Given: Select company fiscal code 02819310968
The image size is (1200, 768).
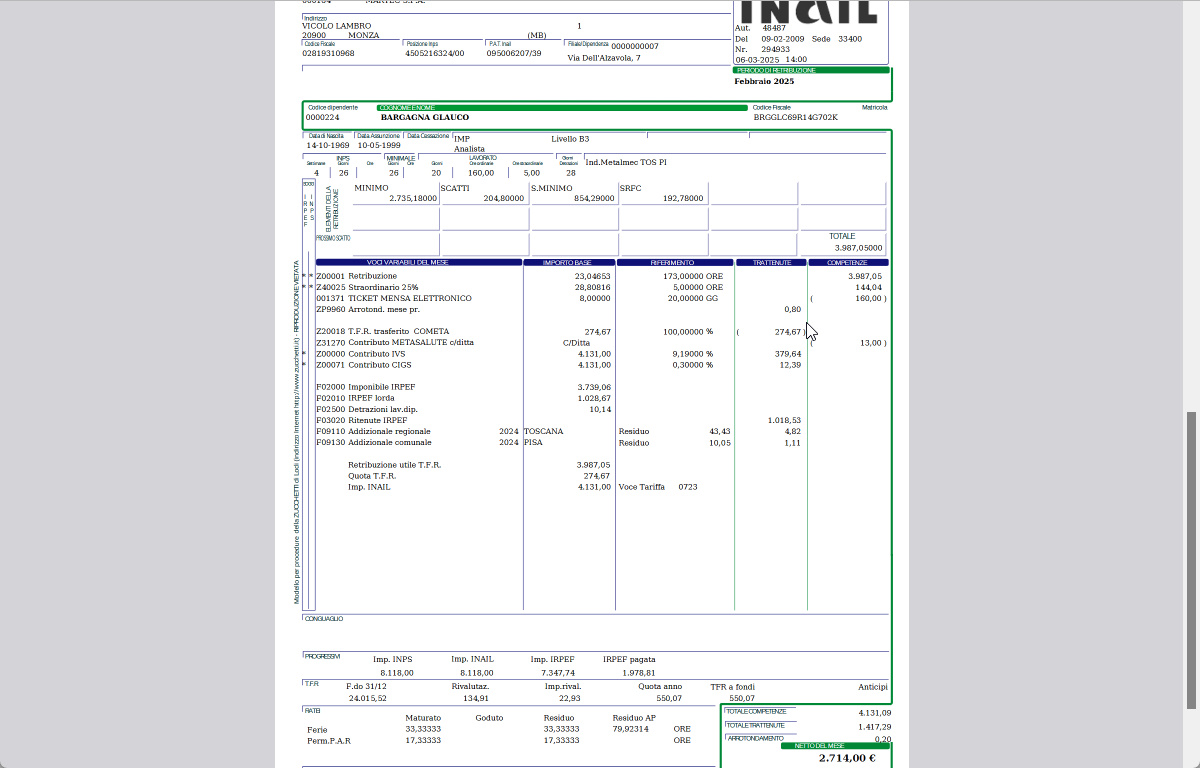Looking at the screenshot, I should [328, 53].
